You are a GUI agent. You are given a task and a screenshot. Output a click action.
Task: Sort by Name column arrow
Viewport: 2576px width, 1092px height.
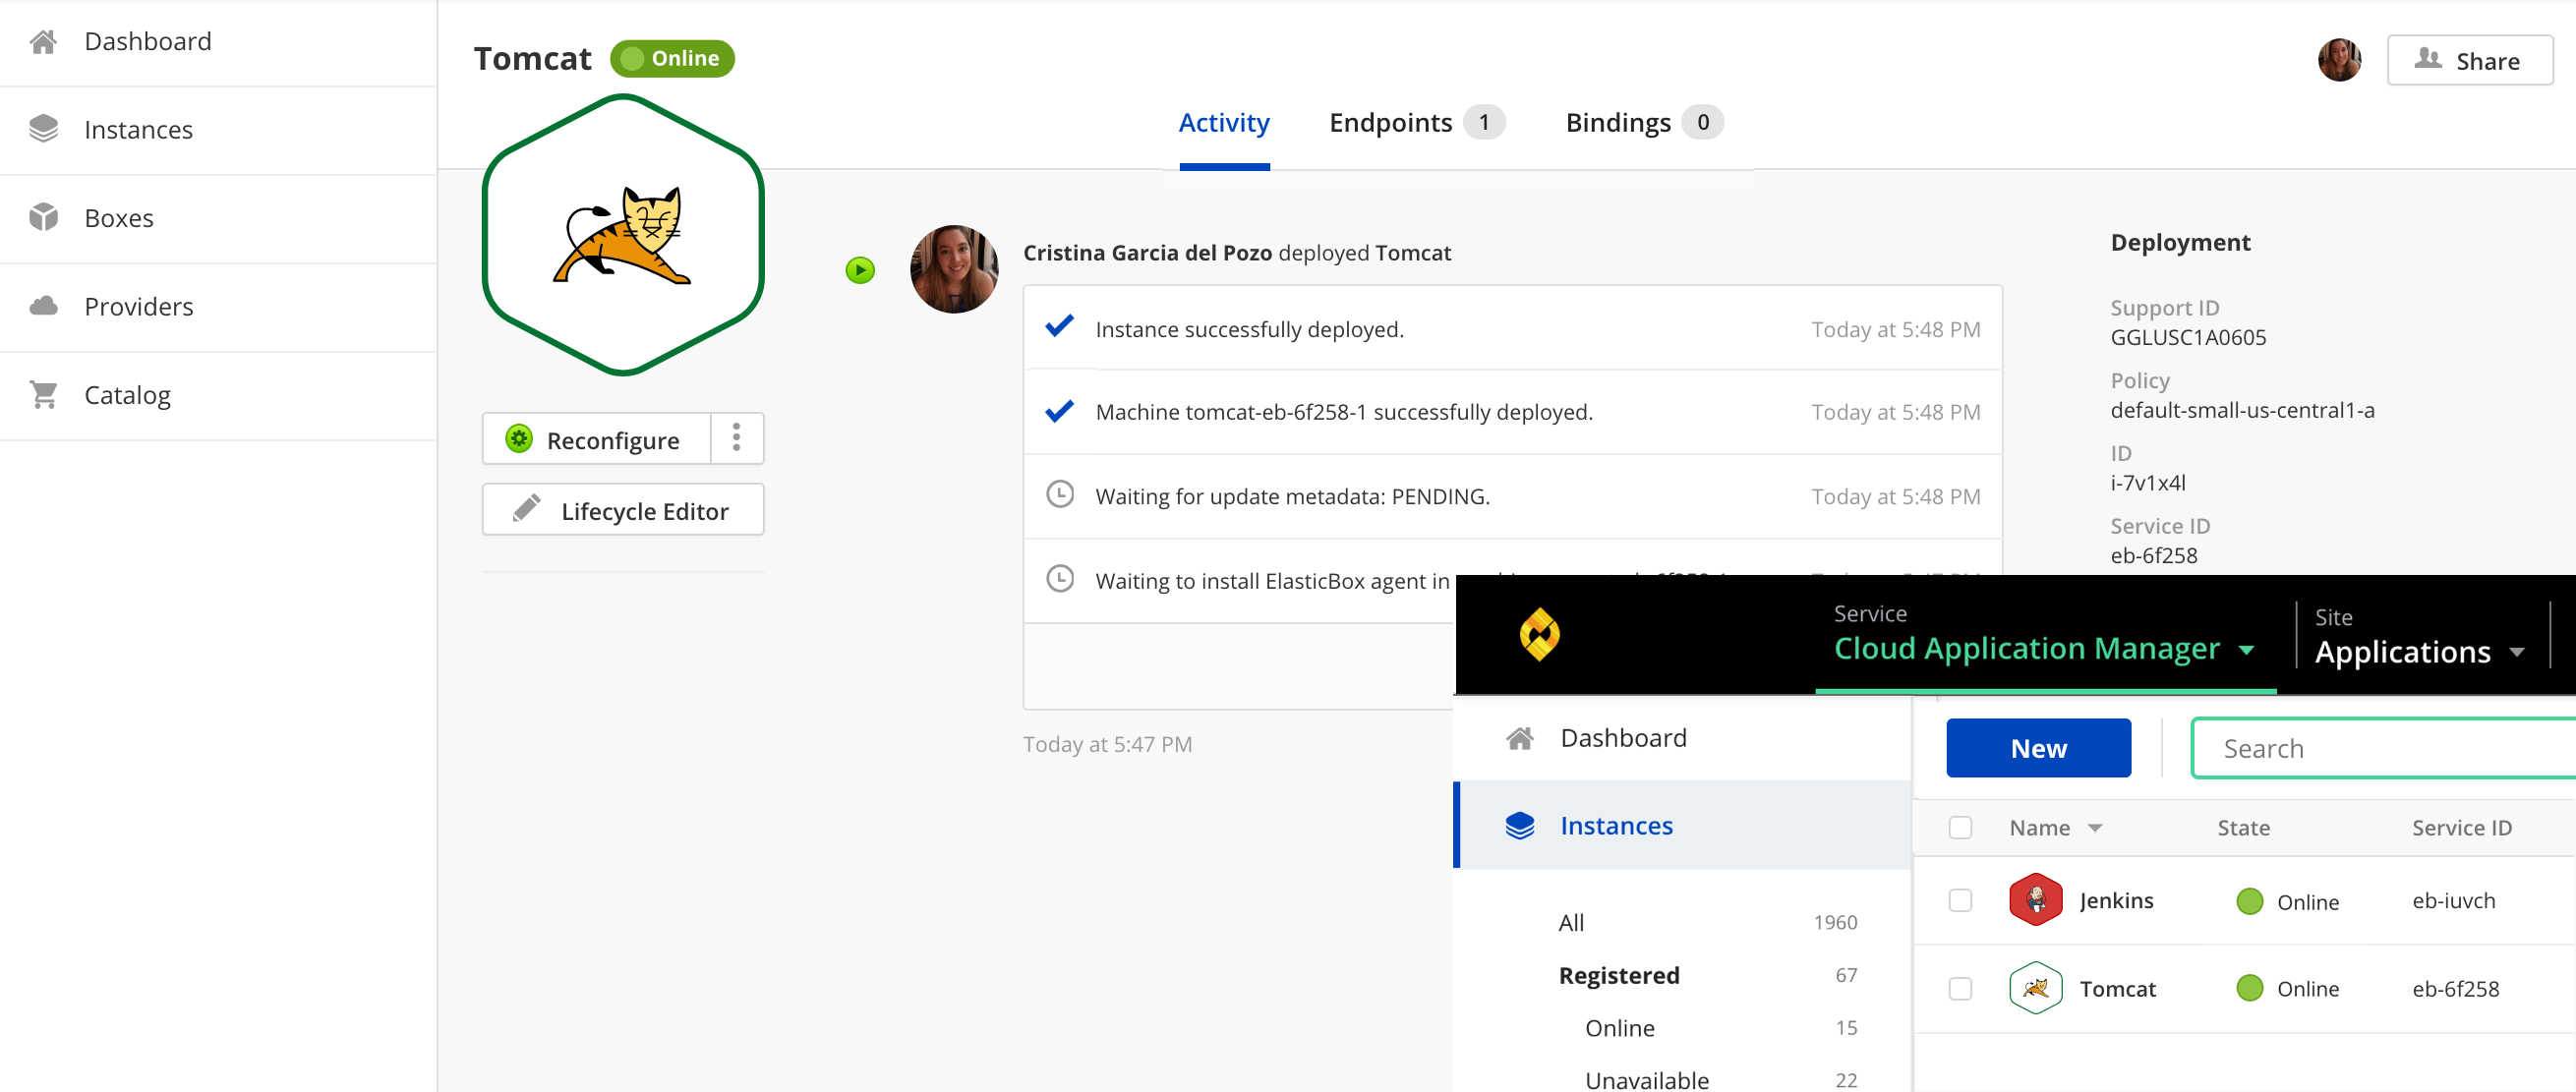click(2095, 828)
